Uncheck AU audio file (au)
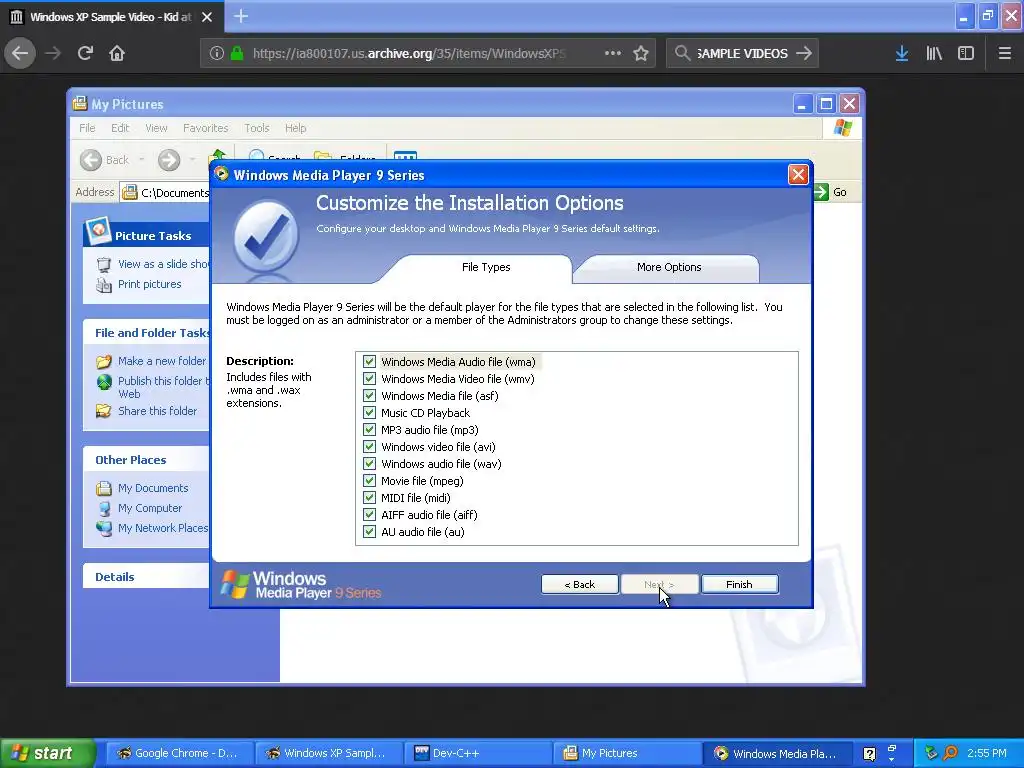 (x=370, y=532)
